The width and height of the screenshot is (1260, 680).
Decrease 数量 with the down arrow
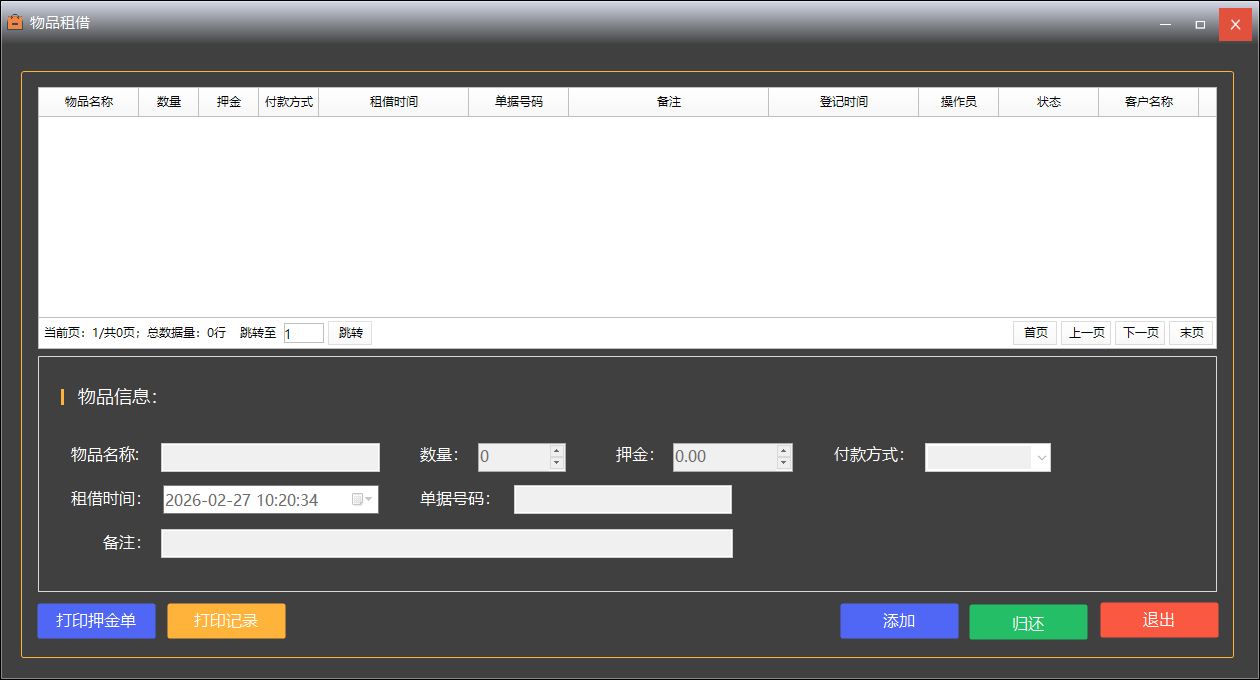click(557, 463)
